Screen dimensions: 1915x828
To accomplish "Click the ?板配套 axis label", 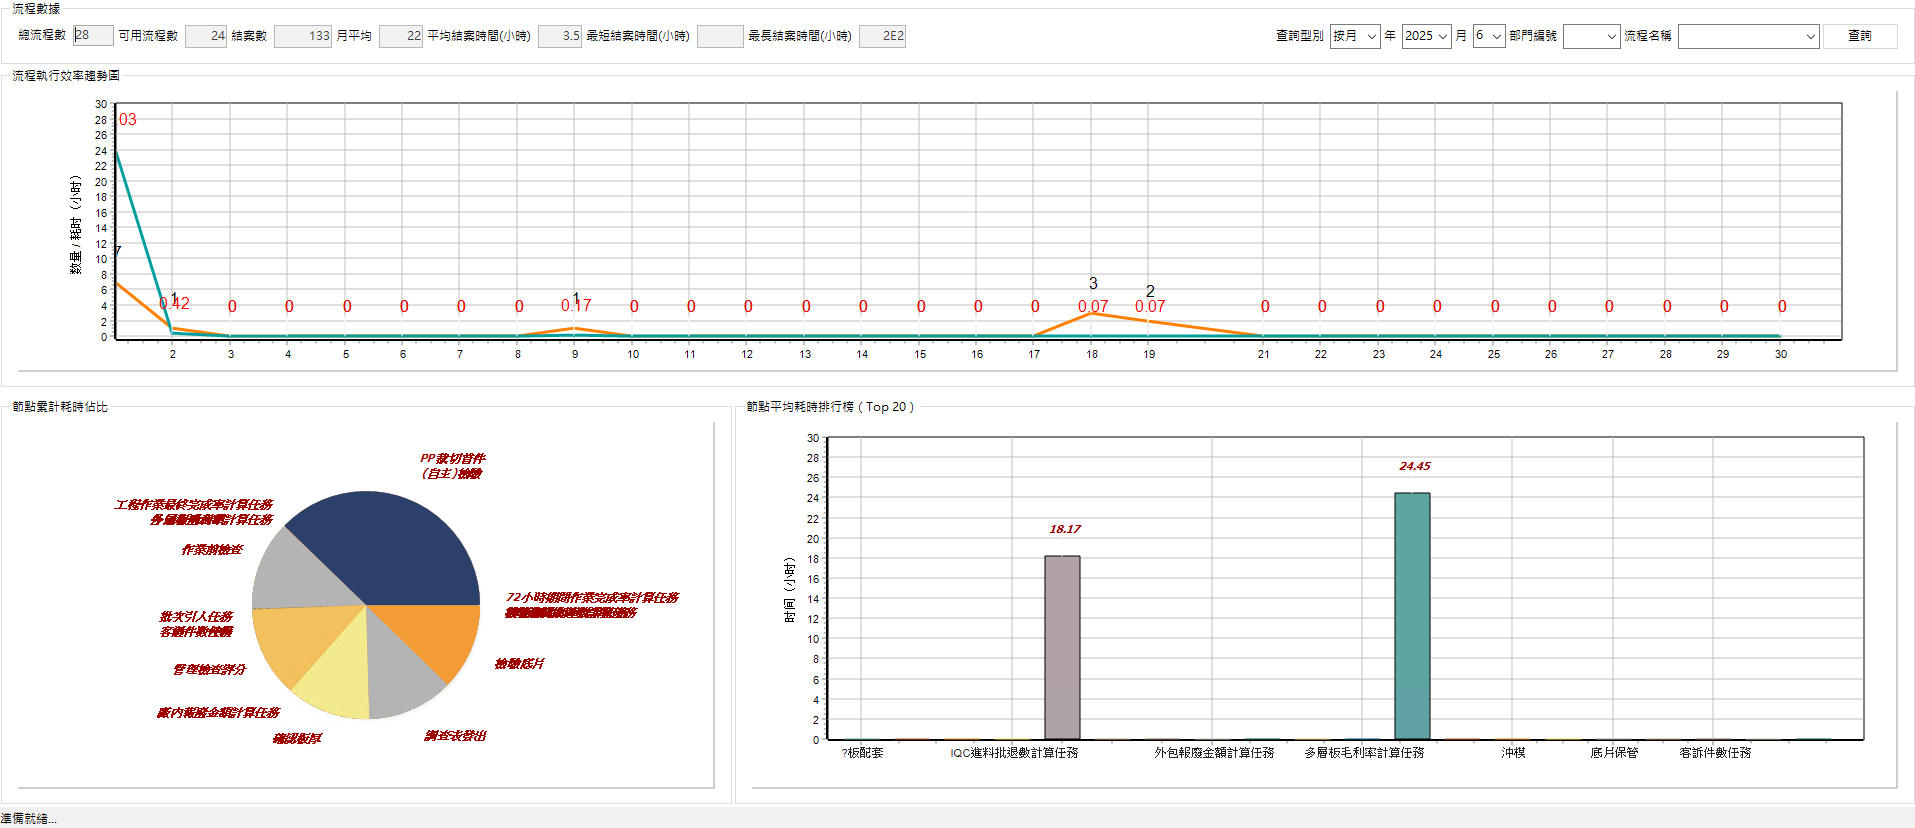I will [x=863, y=753].
